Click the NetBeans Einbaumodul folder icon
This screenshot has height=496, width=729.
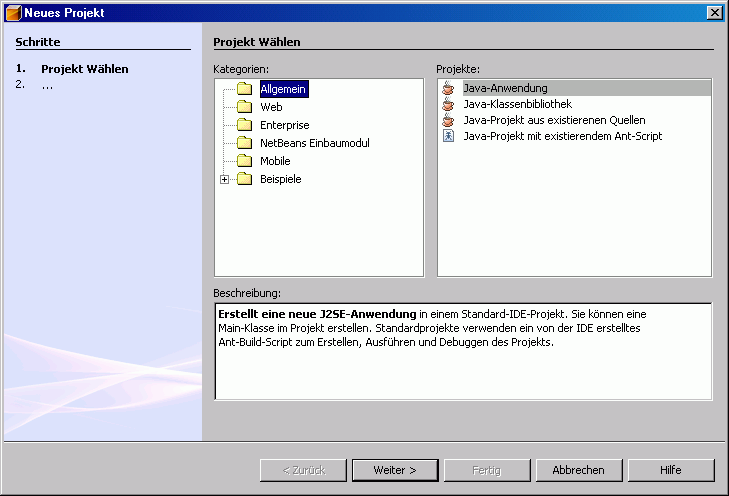[245, 143]
